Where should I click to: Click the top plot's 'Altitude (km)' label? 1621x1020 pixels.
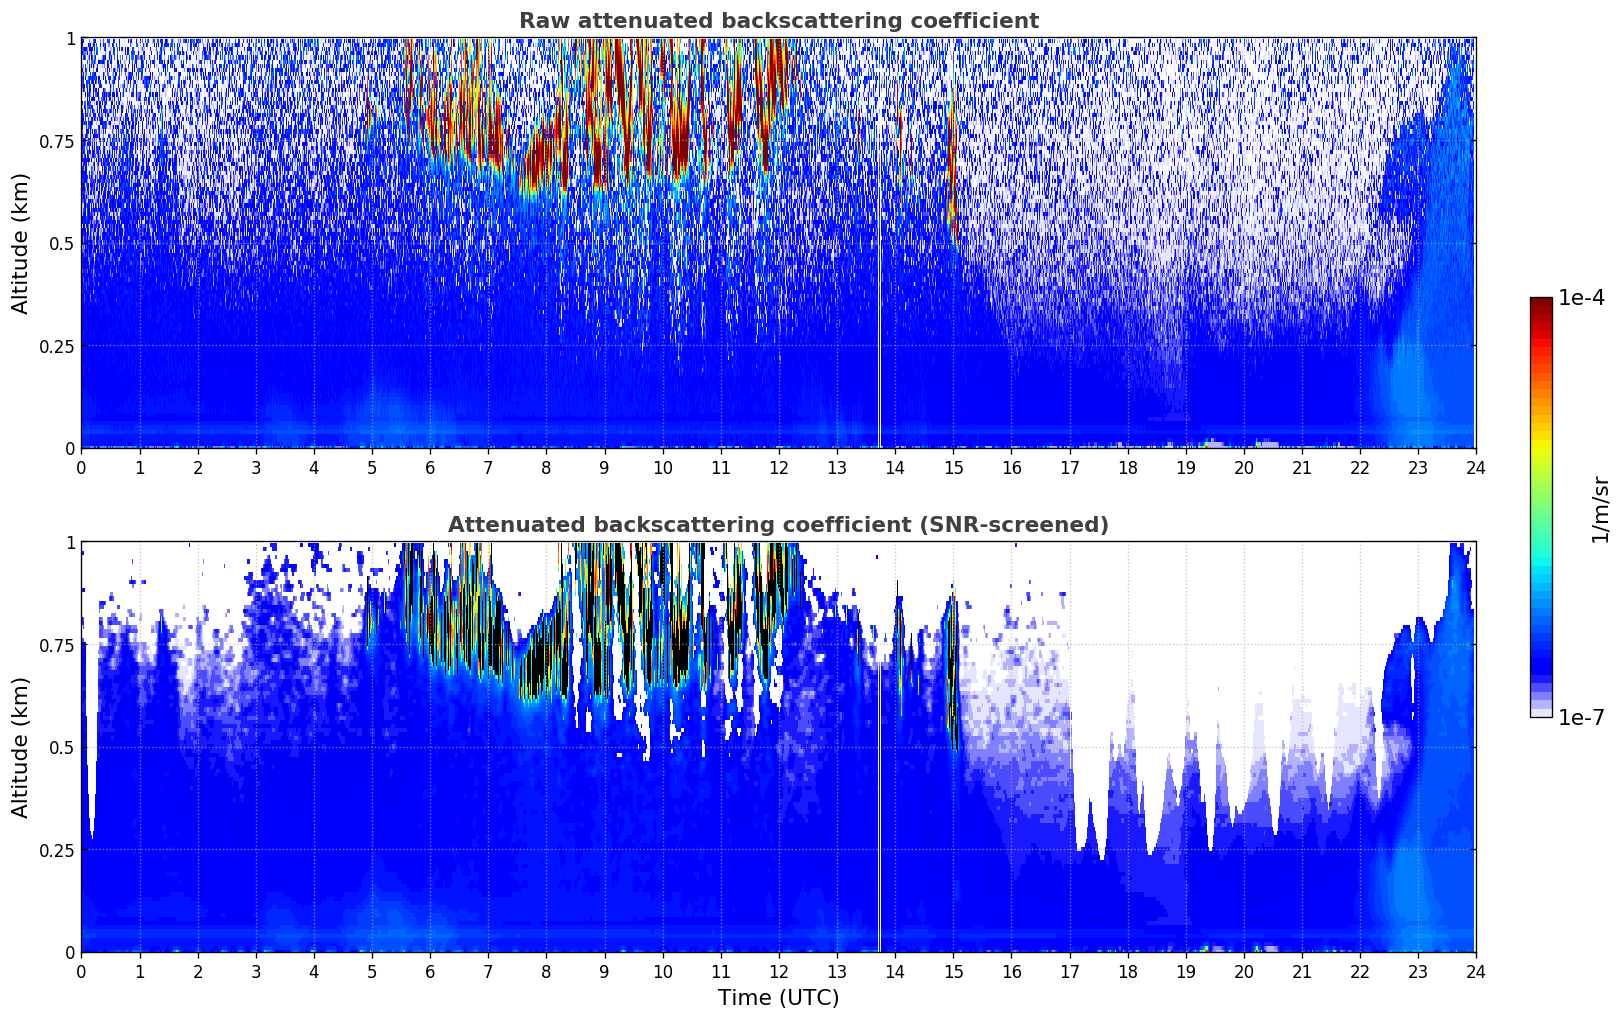(x=21, y=243)
